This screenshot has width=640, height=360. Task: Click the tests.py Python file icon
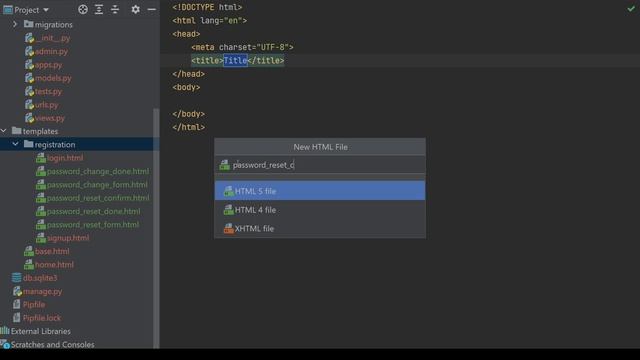coord(29,91)
